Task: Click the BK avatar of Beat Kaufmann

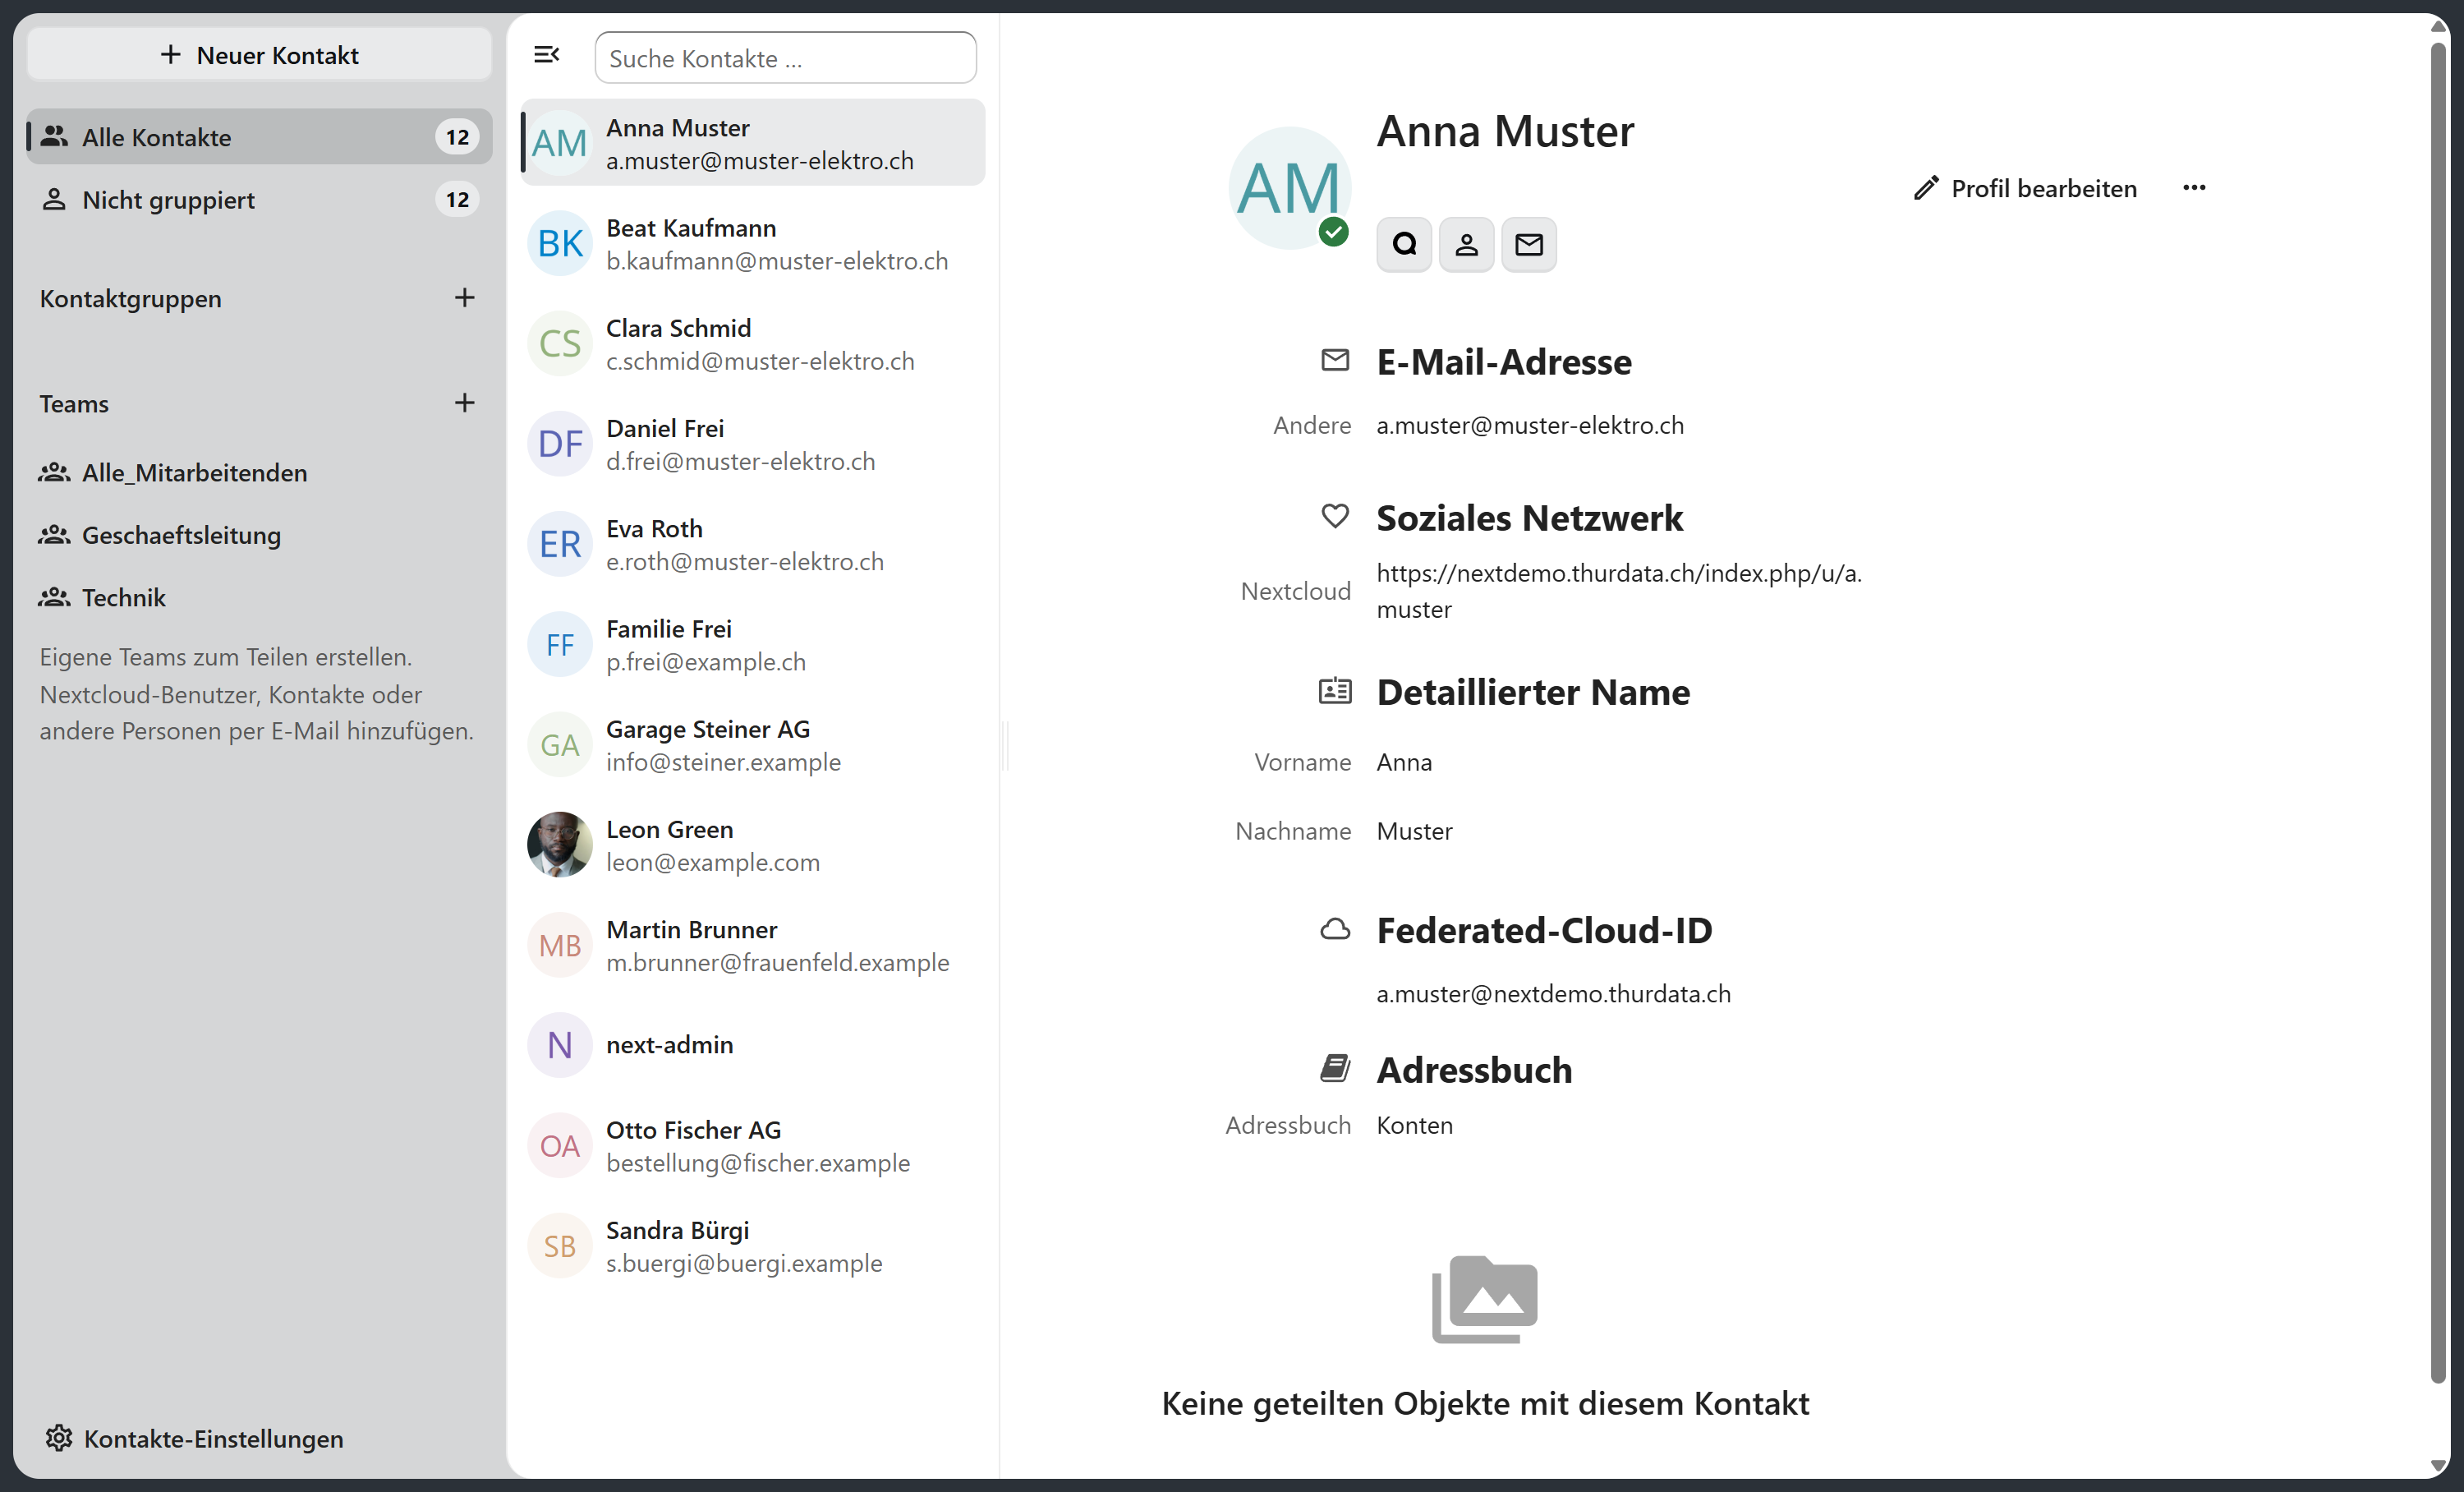Action: click(x=560, y=243)
